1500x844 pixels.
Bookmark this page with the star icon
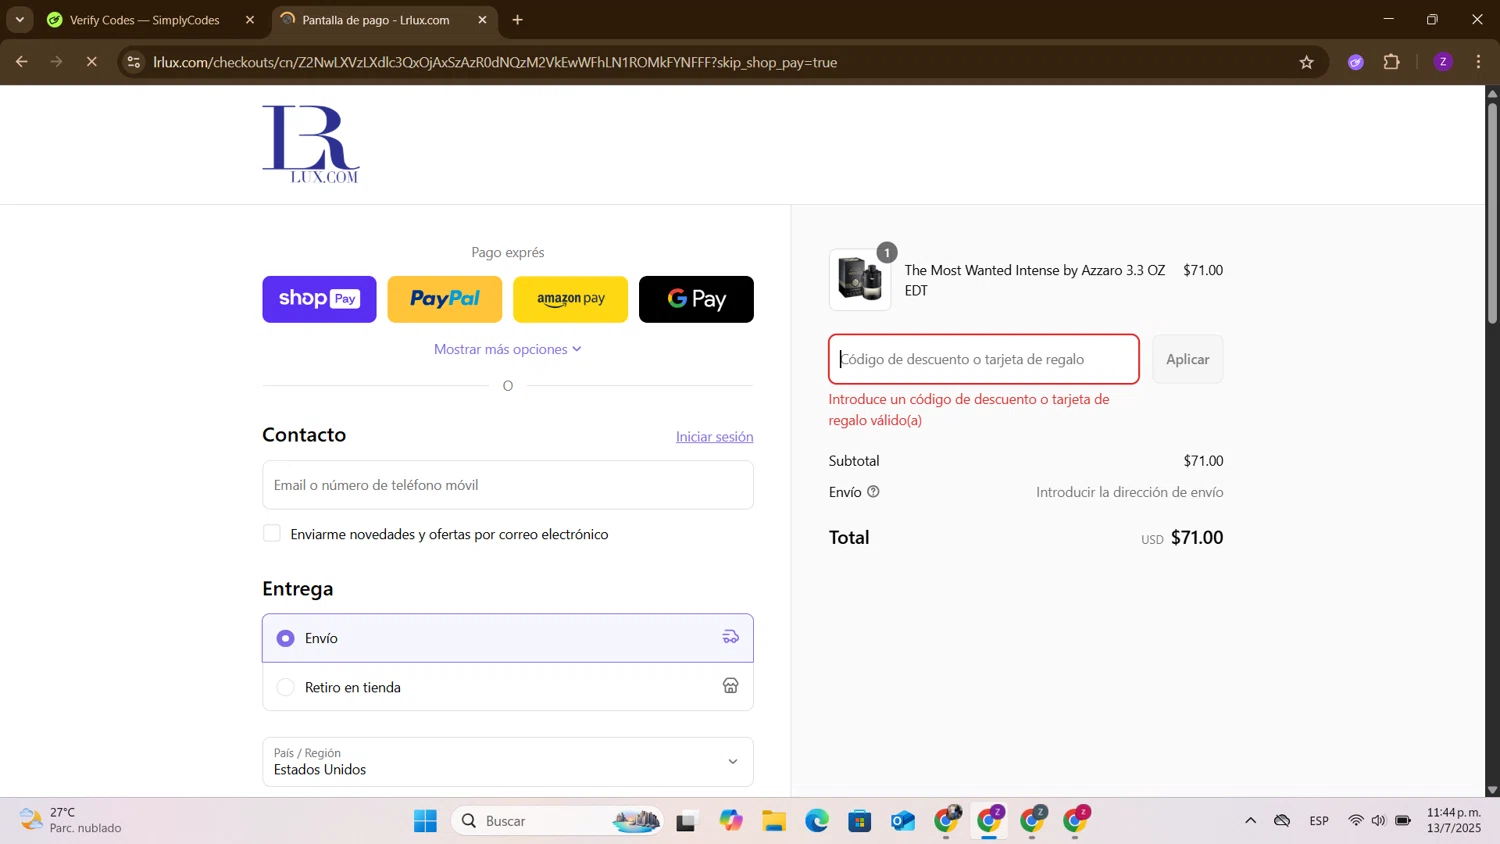click(x=1307, y=62)
